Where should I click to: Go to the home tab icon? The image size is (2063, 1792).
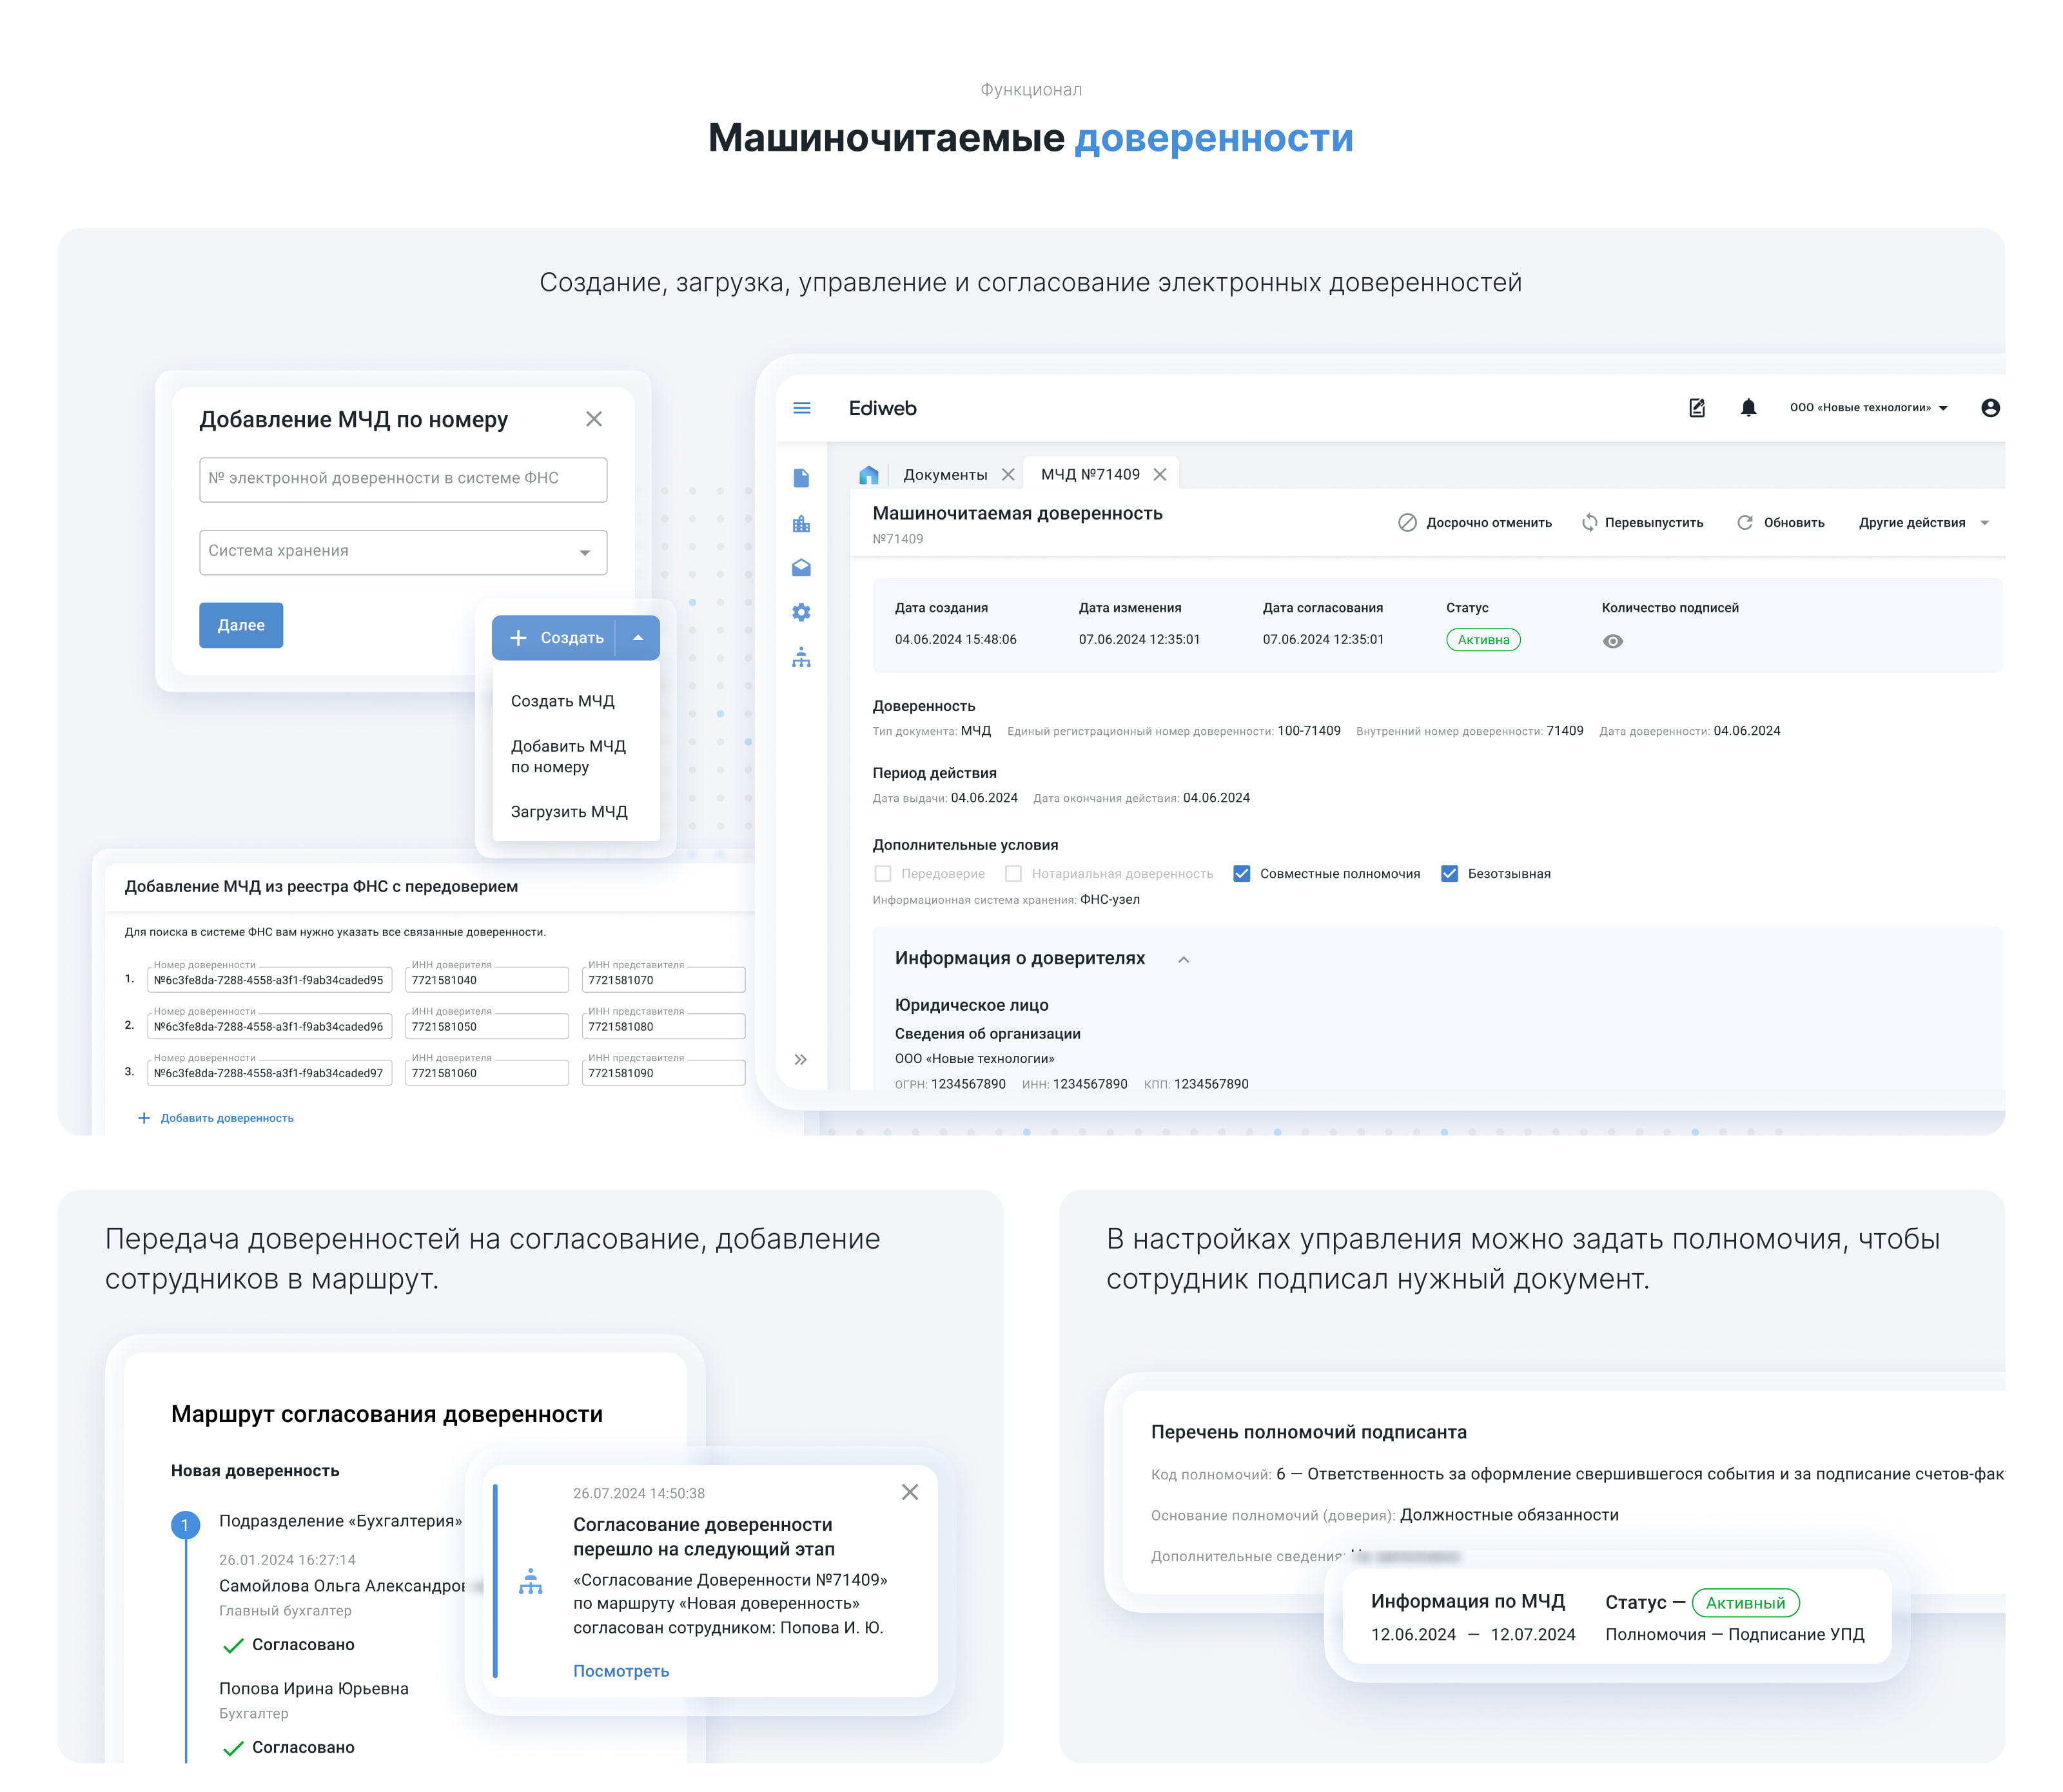tap(868, 475)
